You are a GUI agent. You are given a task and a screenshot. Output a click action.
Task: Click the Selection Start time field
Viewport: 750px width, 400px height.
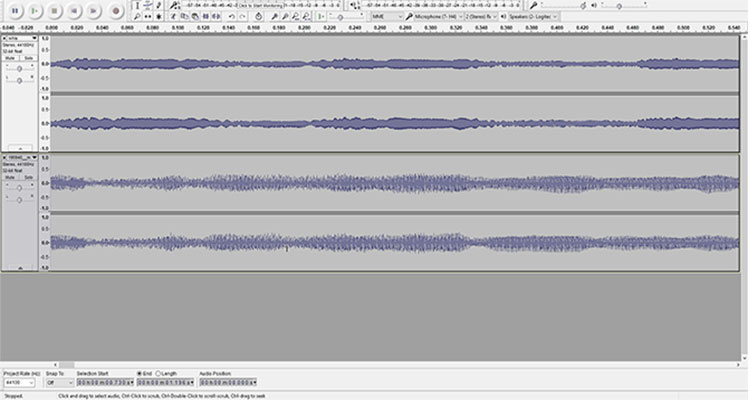tap(105, 382)
